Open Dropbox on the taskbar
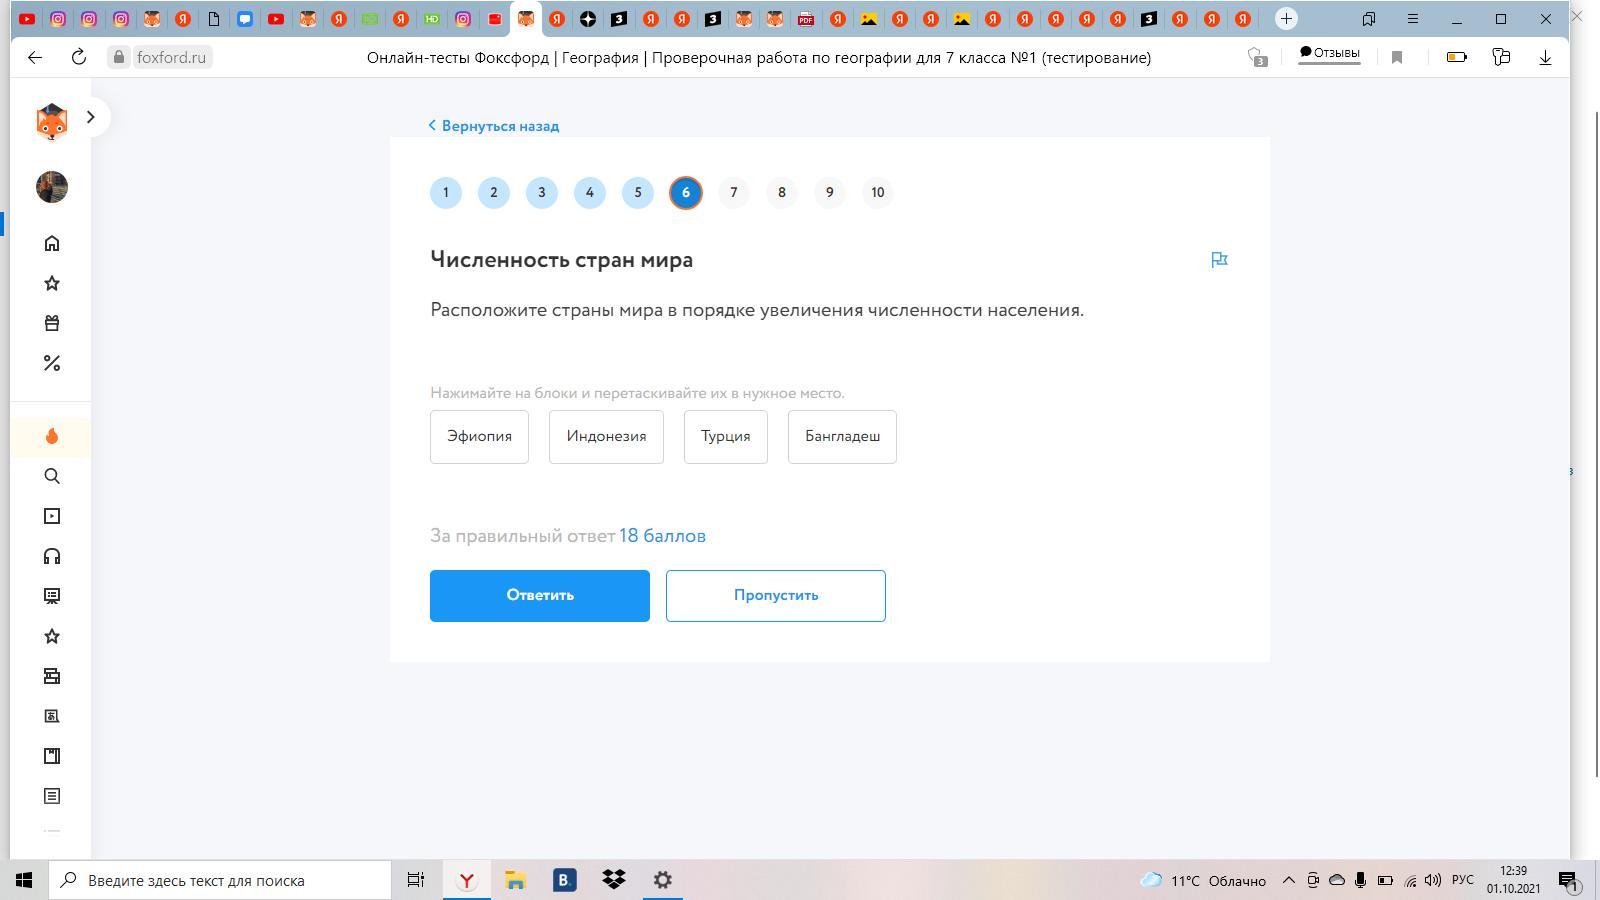The image size is (1600, 900). coord(613,880)
